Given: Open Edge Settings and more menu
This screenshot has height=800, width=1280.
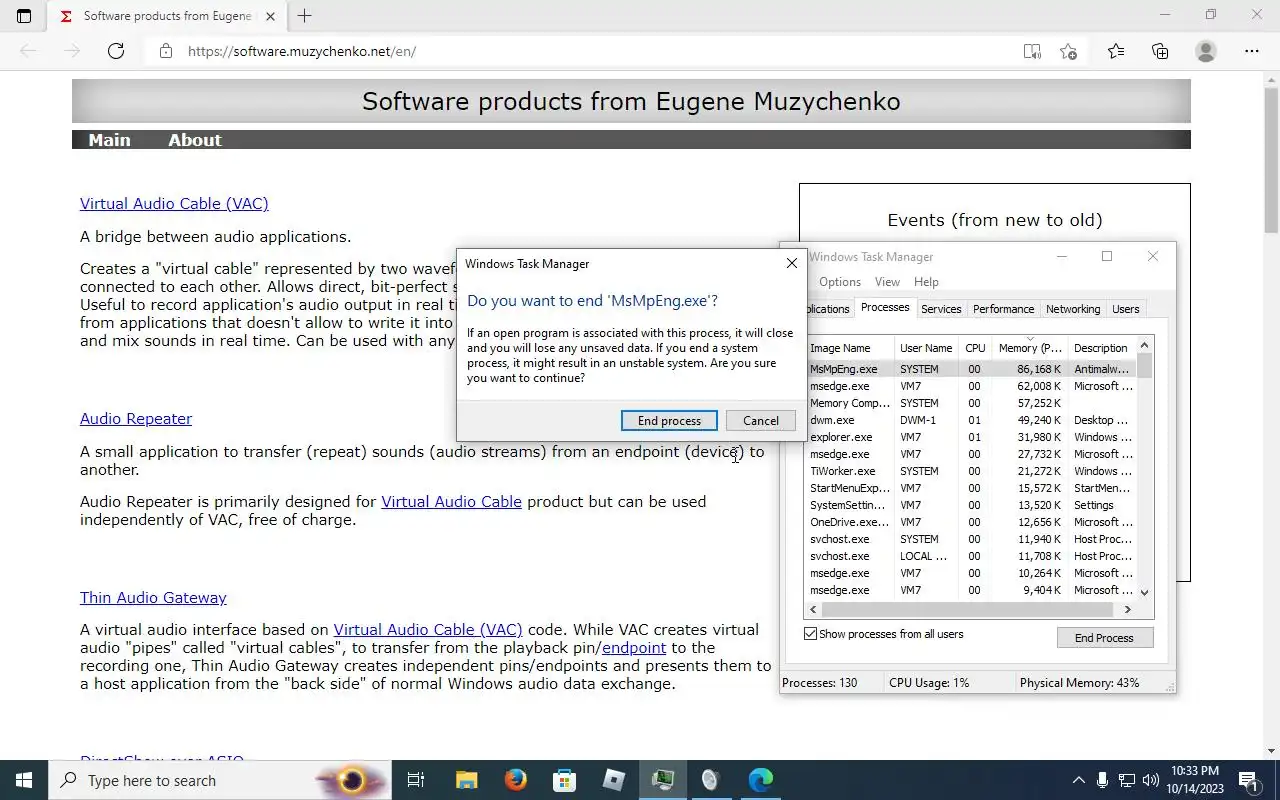Looking at the screenshot, I should tap(1252, 51).
